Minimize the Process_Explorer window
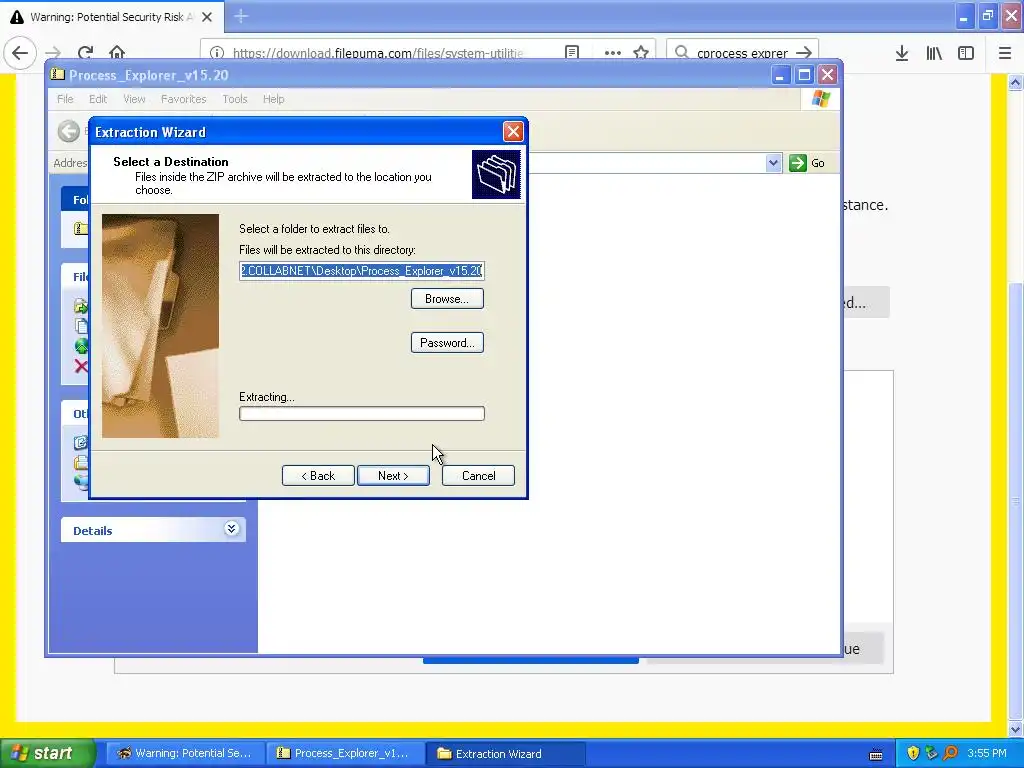Image resolution: width=1024 pixels, height=768 pixels. [x=780, y=75]
